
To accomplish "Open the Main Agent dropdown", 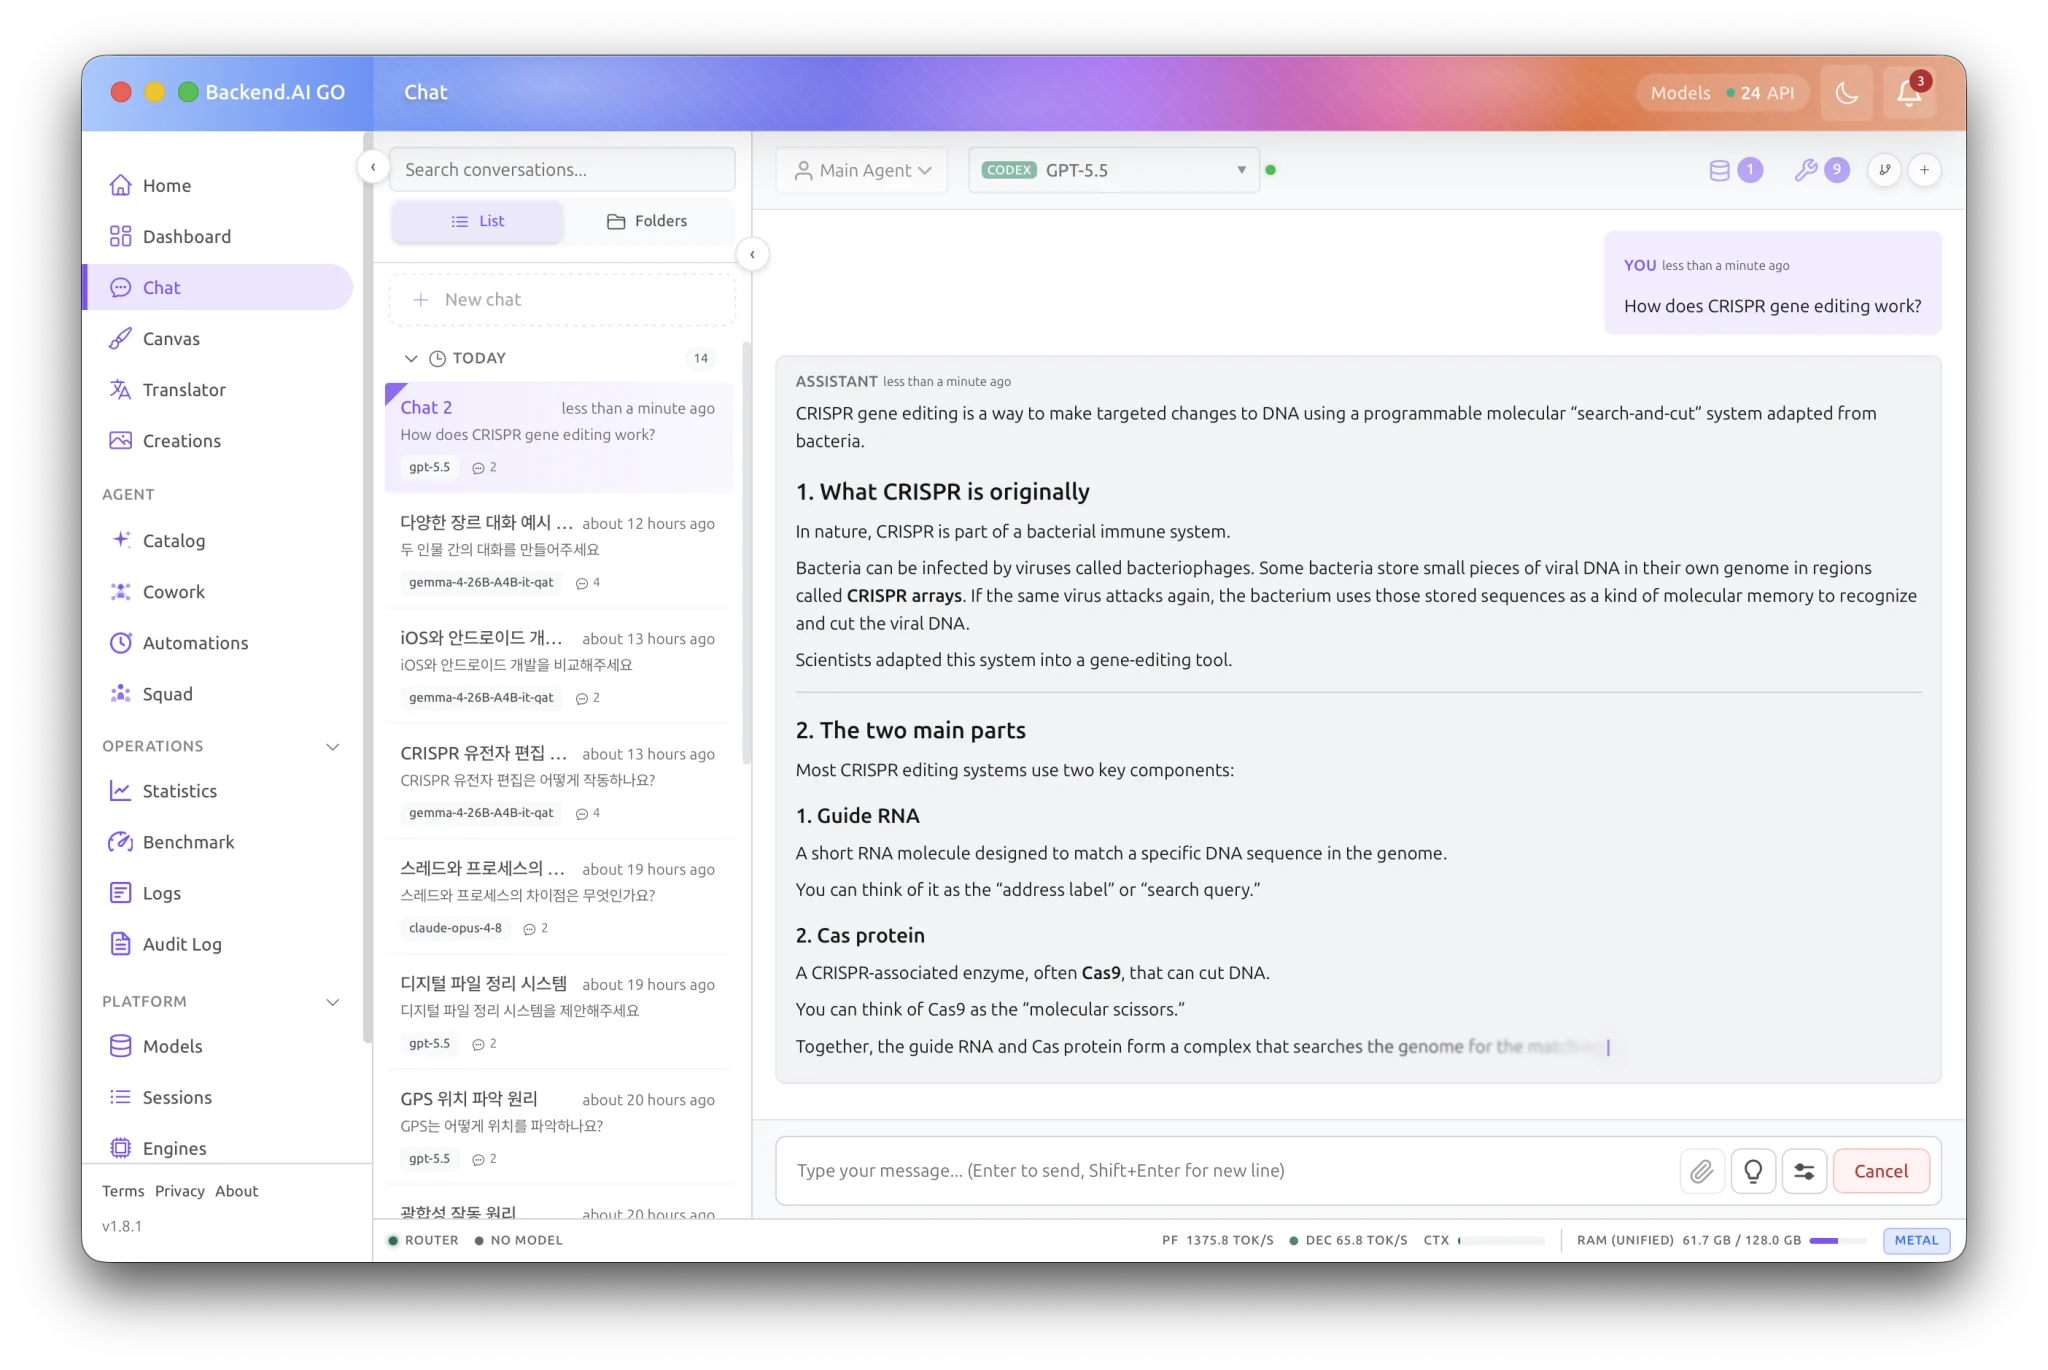I will (x=861, y=170).
